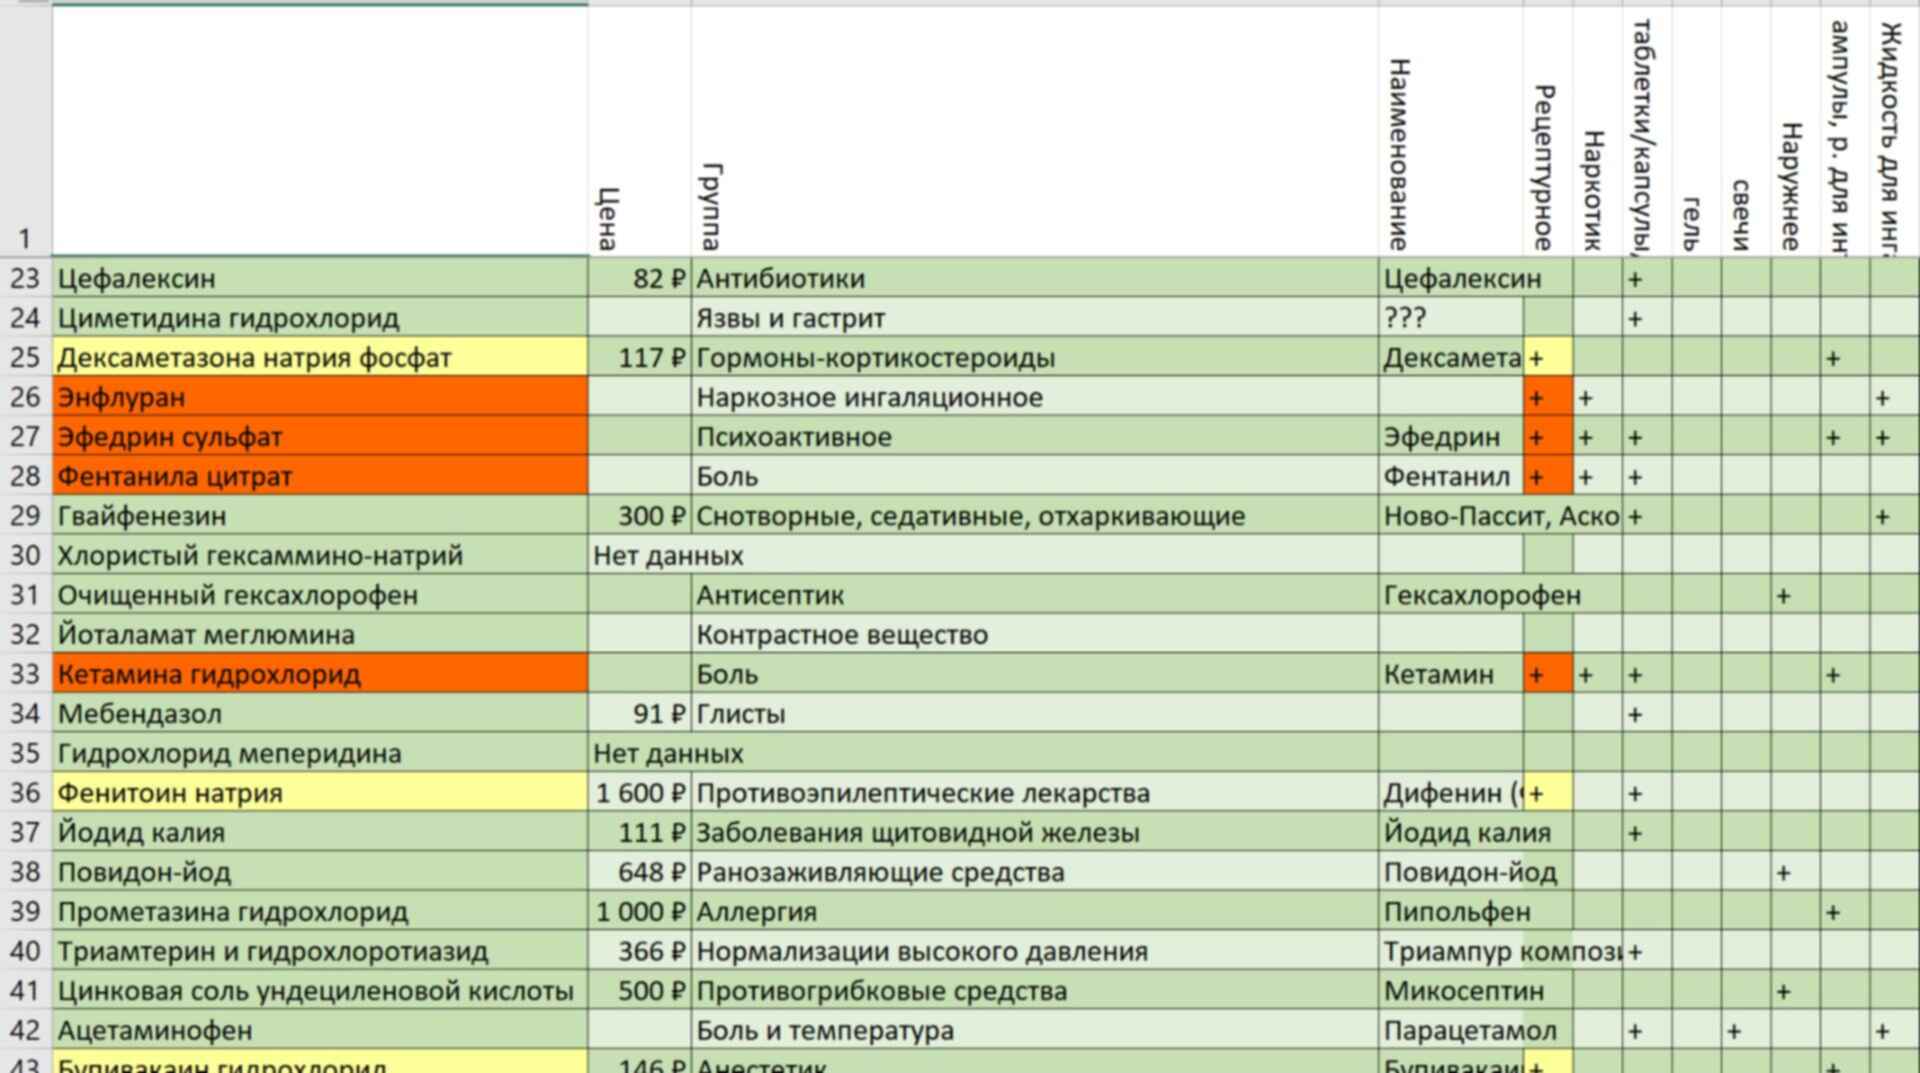Viewport: 1920px width, 1073px height.
Task: Click the price cell 648 ₽
Action: coord(640,872)
